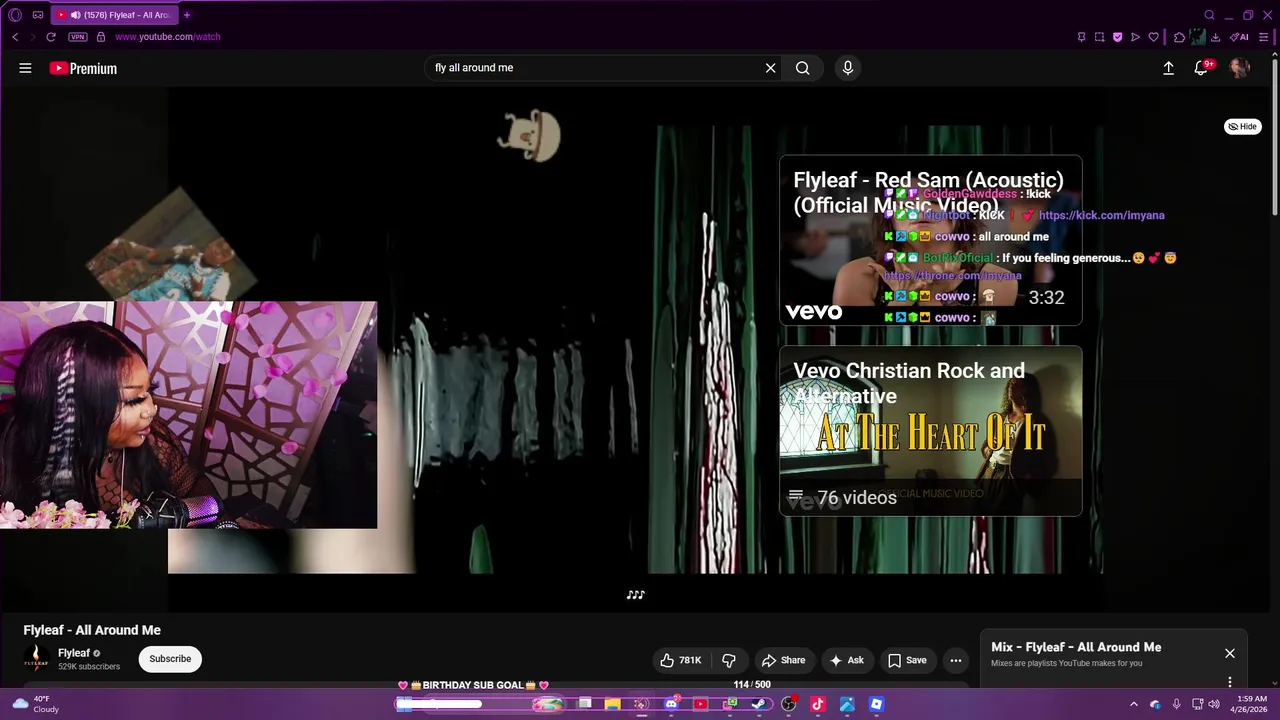The width and height of the screenshot is (1280, 720).
Task: Open Flyleaf Red Sam Acoustic video card
Action: click(930, 240)
